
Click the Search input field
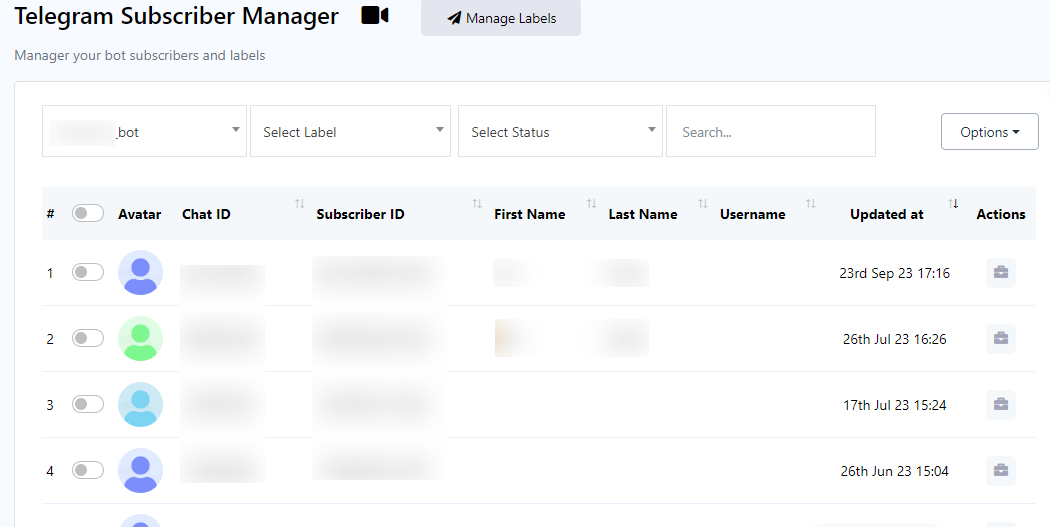coord(770,131)
